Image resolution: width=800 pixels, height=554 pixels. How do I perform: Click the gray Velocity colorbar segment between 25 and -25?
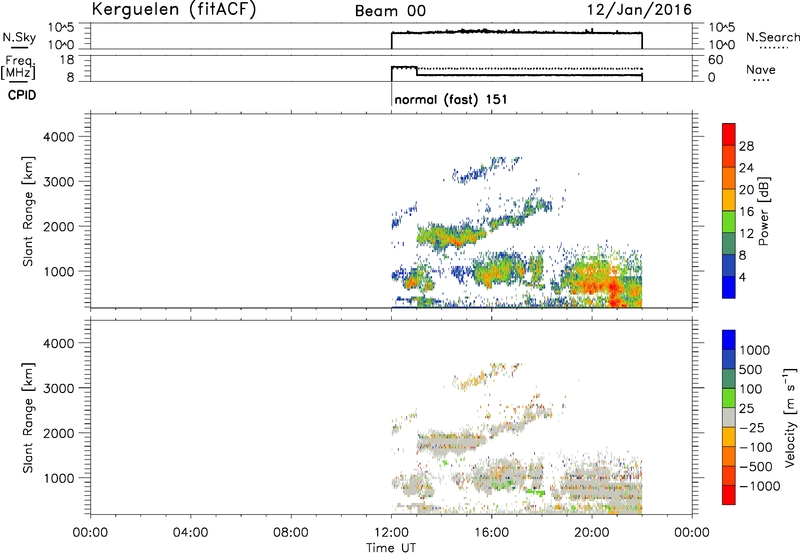click(x=729, y=418)
